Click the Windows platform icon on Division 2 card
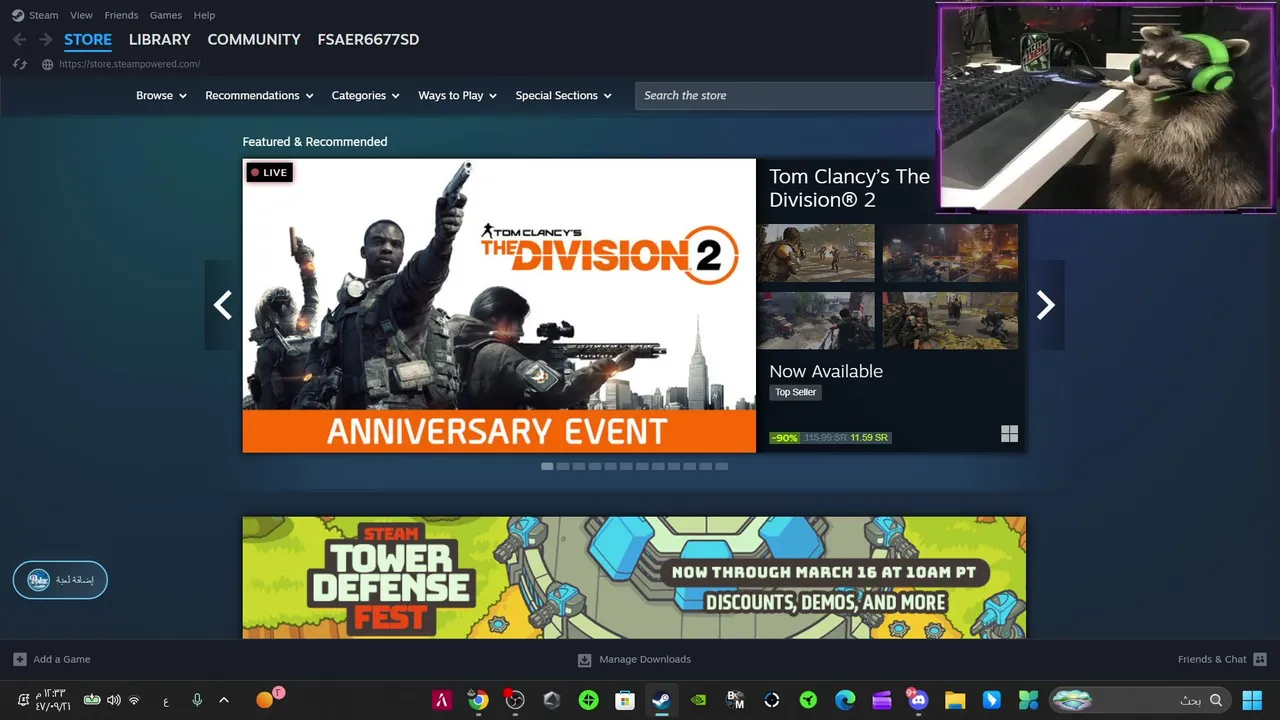This screenshot has width=1280, height=720. [x=1009, y=433]
